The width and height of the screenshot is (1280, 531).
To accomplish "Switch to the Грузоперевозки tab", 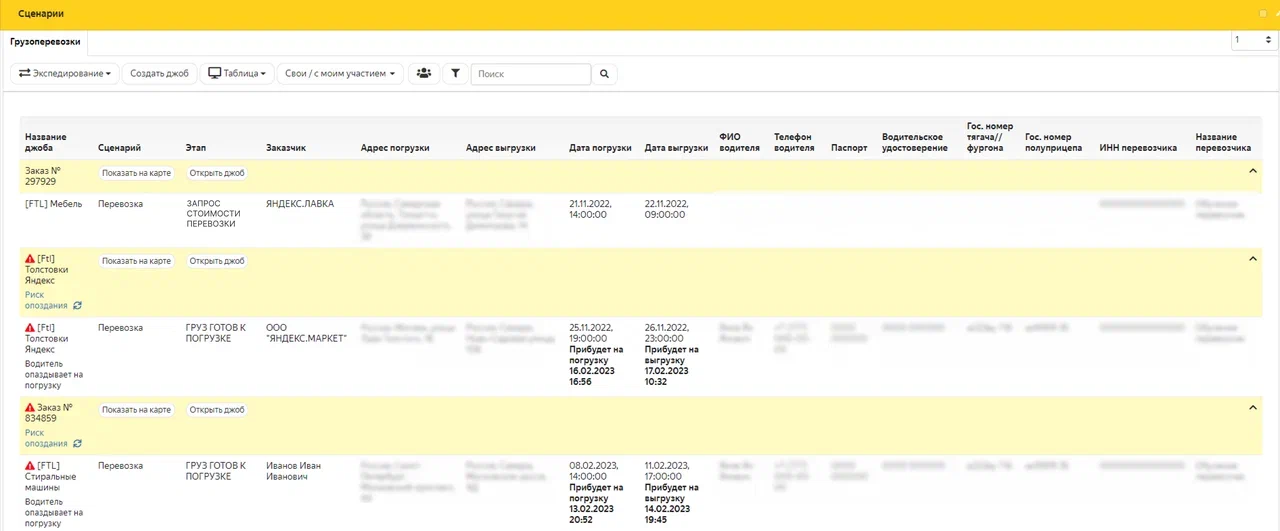I will (x=44, y=42).
